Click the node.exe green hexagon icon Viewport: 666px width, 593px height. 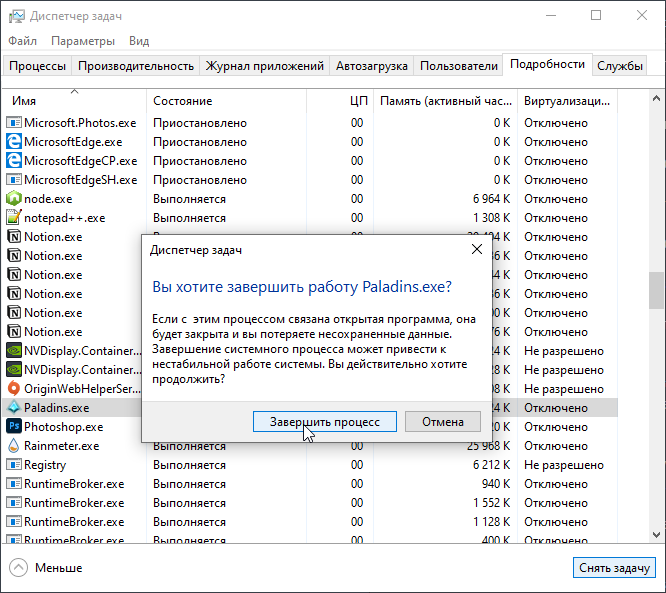[x=14, y=198]
